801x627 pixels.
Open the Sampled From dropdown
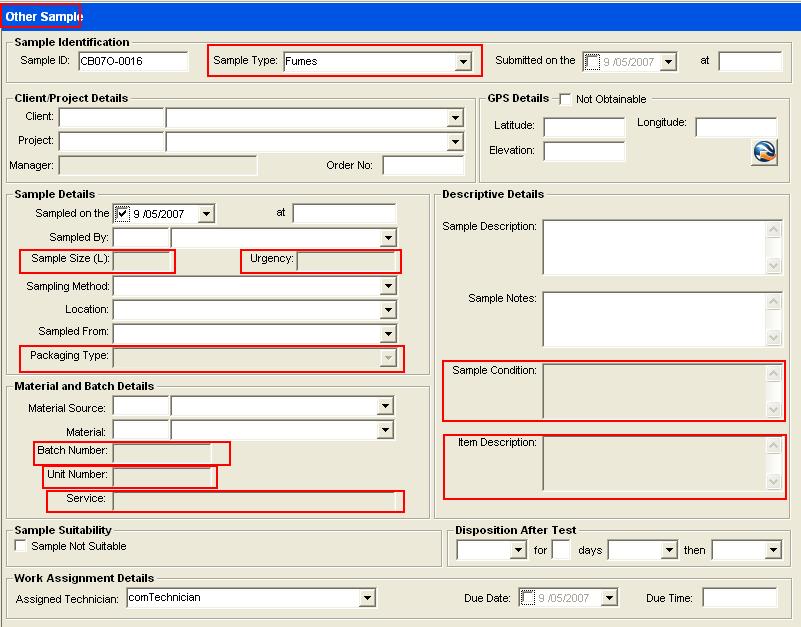pos(388,334)
